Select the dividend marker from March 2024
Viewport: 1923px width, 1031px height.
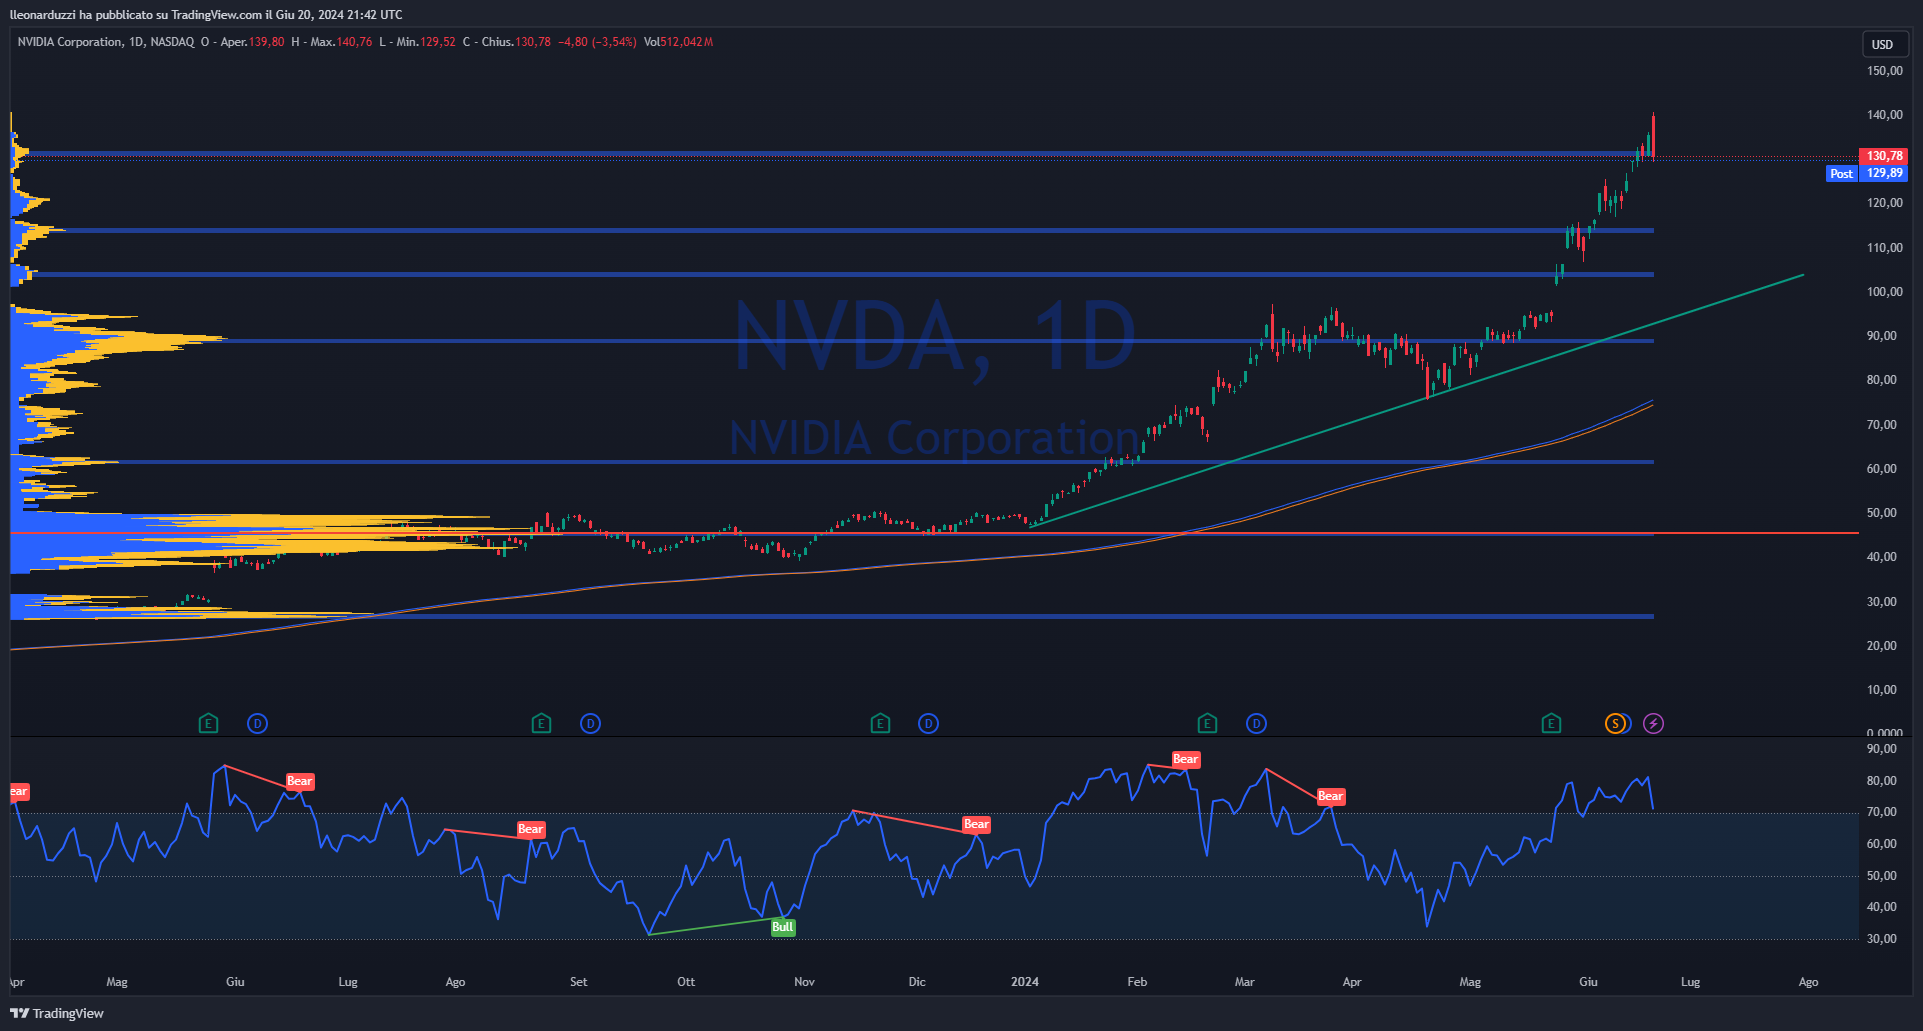1256,723
